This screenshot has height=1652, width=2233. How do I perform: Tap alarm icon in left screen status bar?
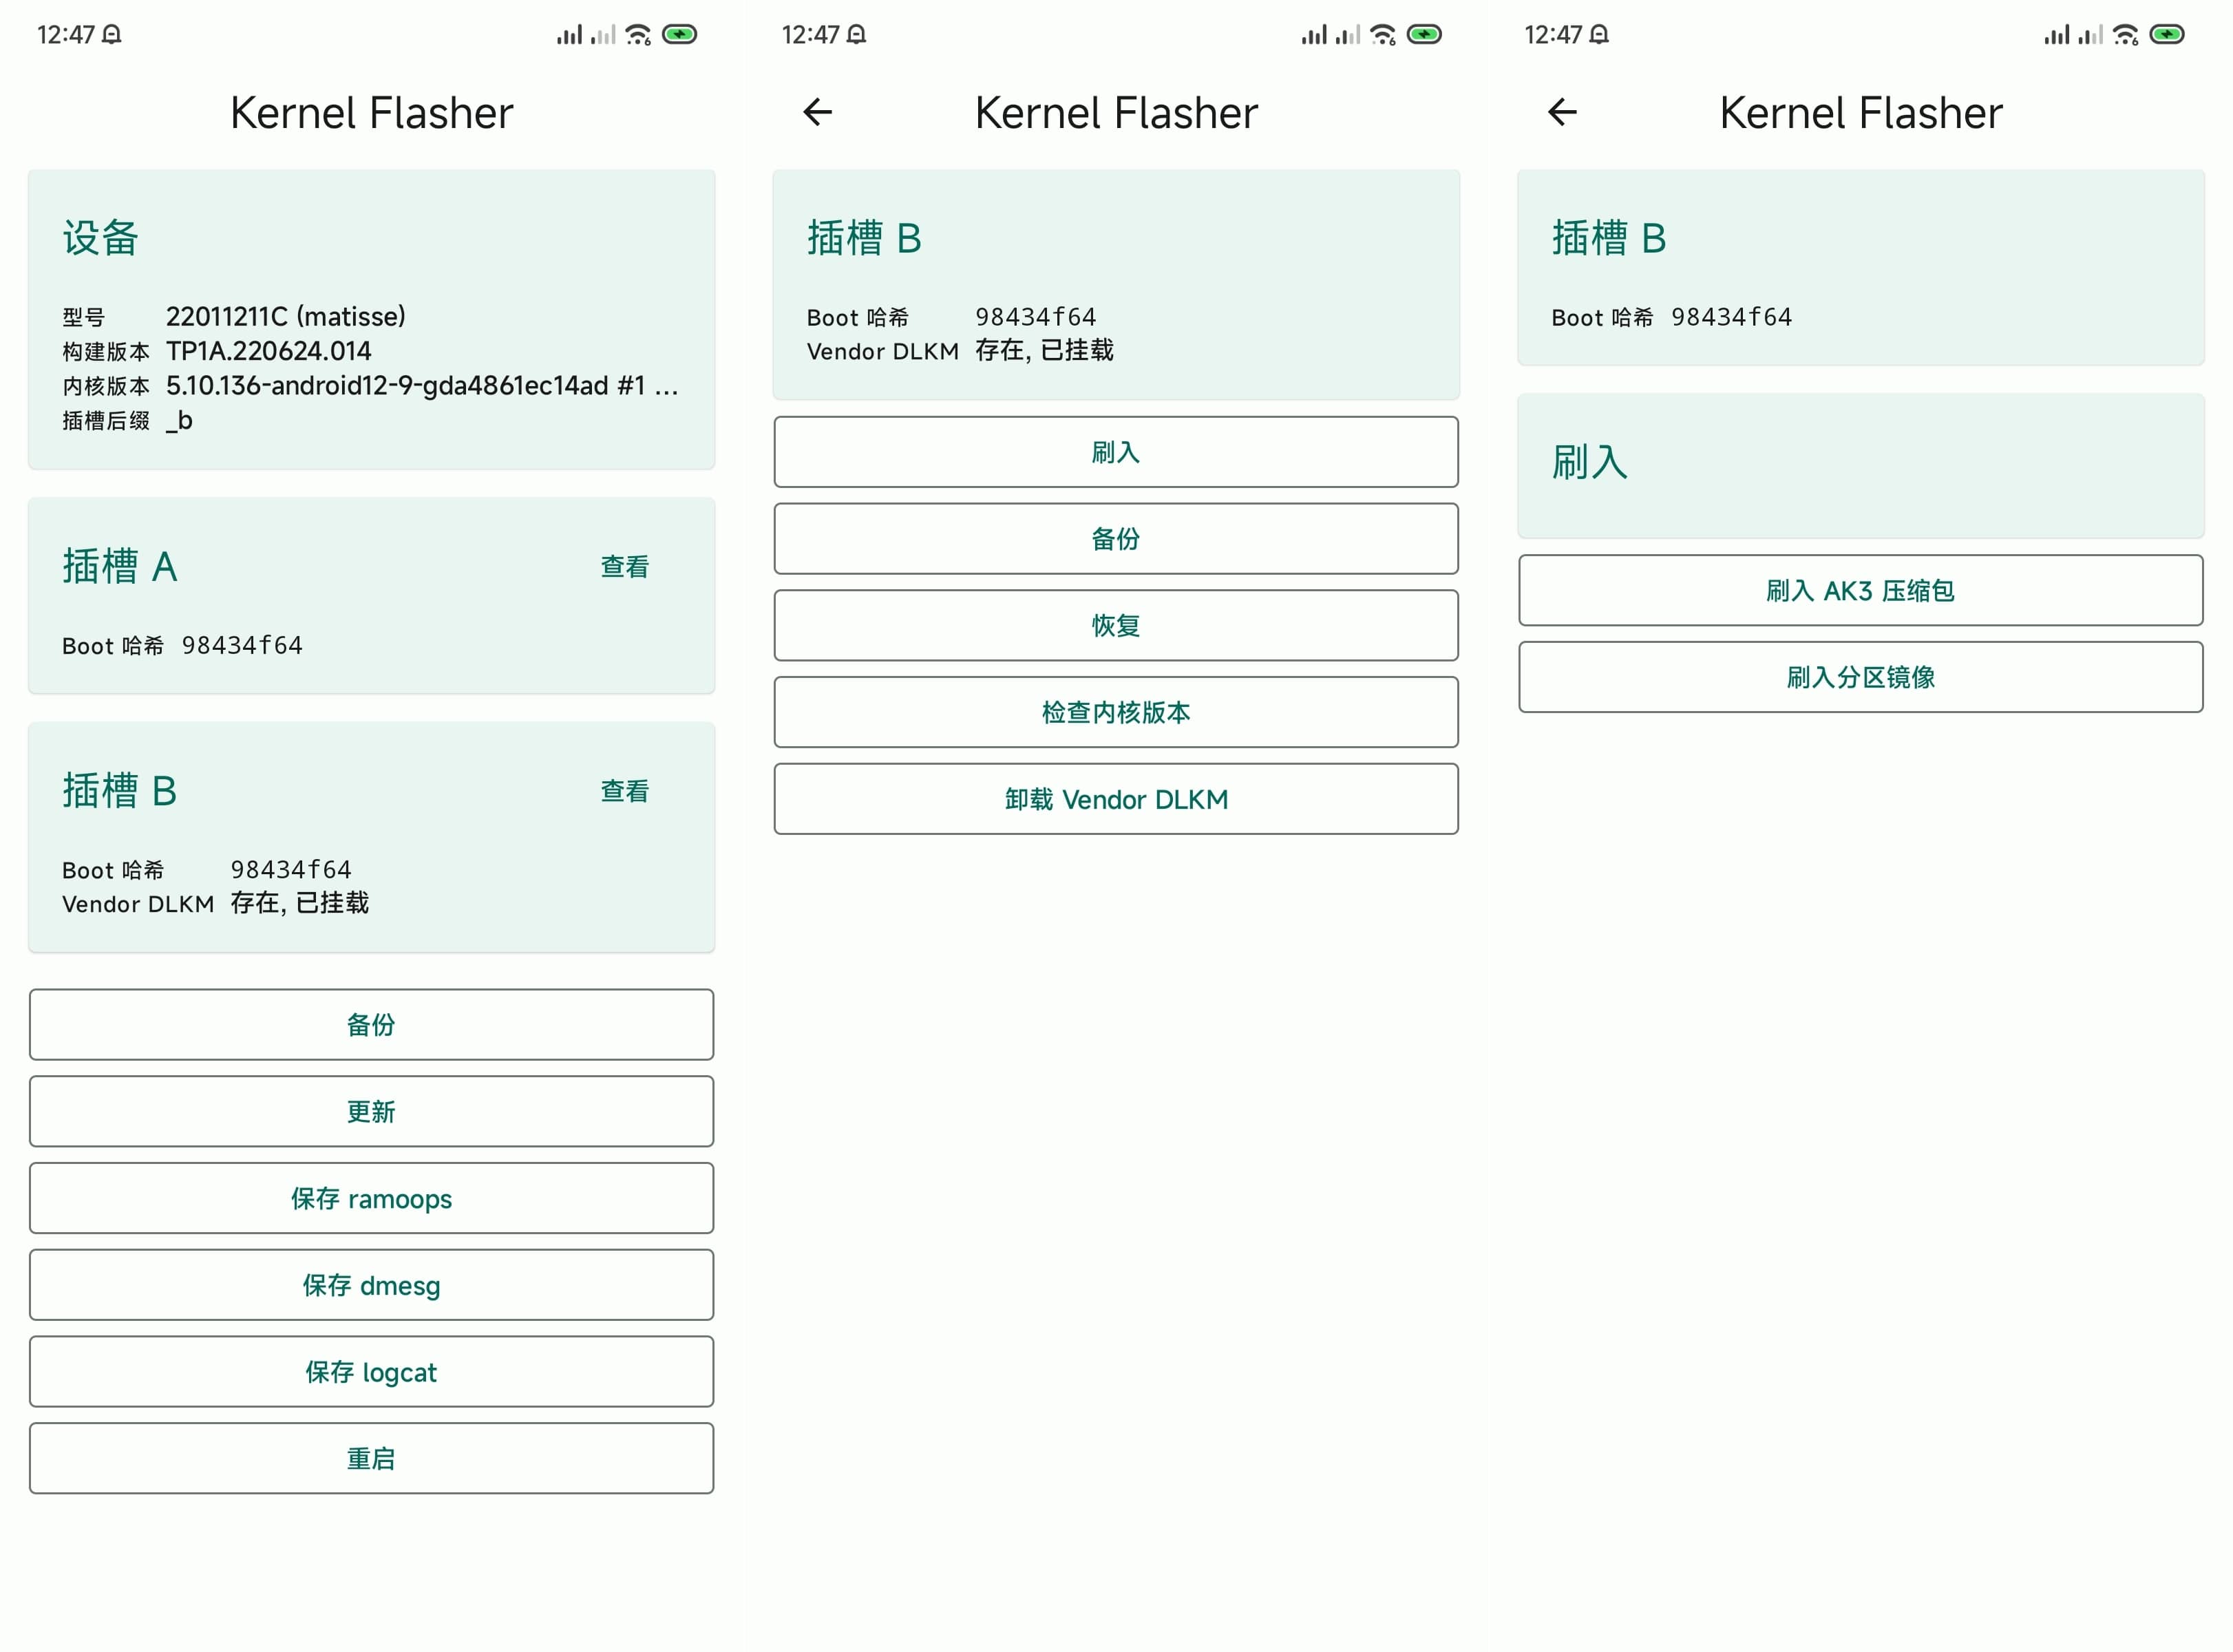112,35
